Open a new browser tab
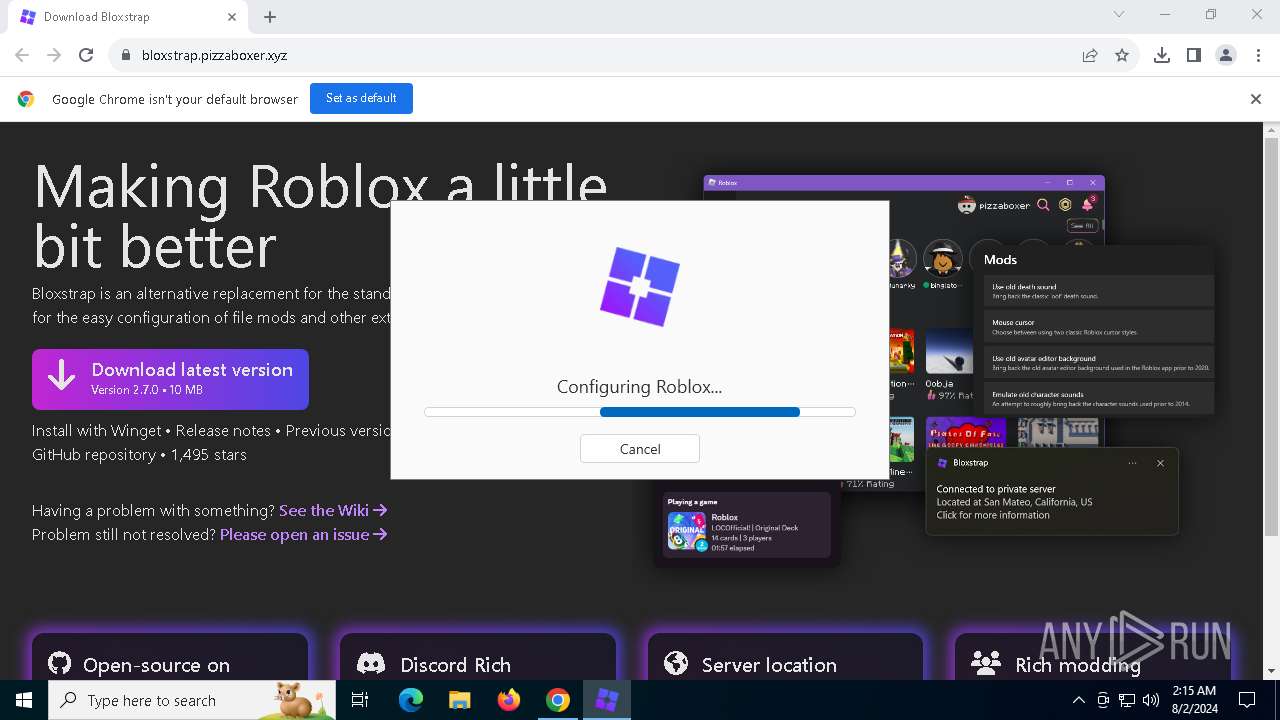Screen dimensions: 1280x720 click(270, 16)
